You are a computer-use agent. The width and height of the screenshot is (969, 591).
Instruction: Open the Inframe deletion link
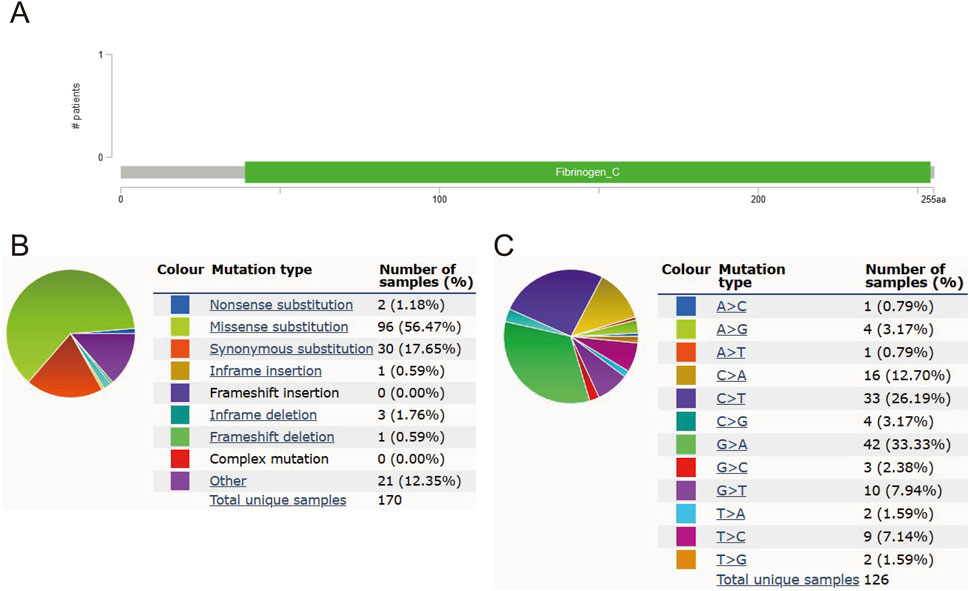(x=263, y=415)
